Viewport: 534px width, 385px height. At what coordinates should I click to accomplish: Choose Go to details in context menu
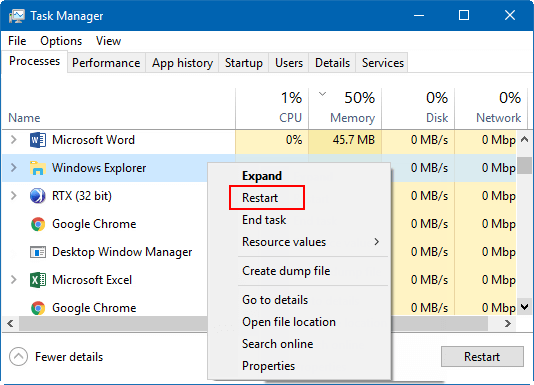275,300
